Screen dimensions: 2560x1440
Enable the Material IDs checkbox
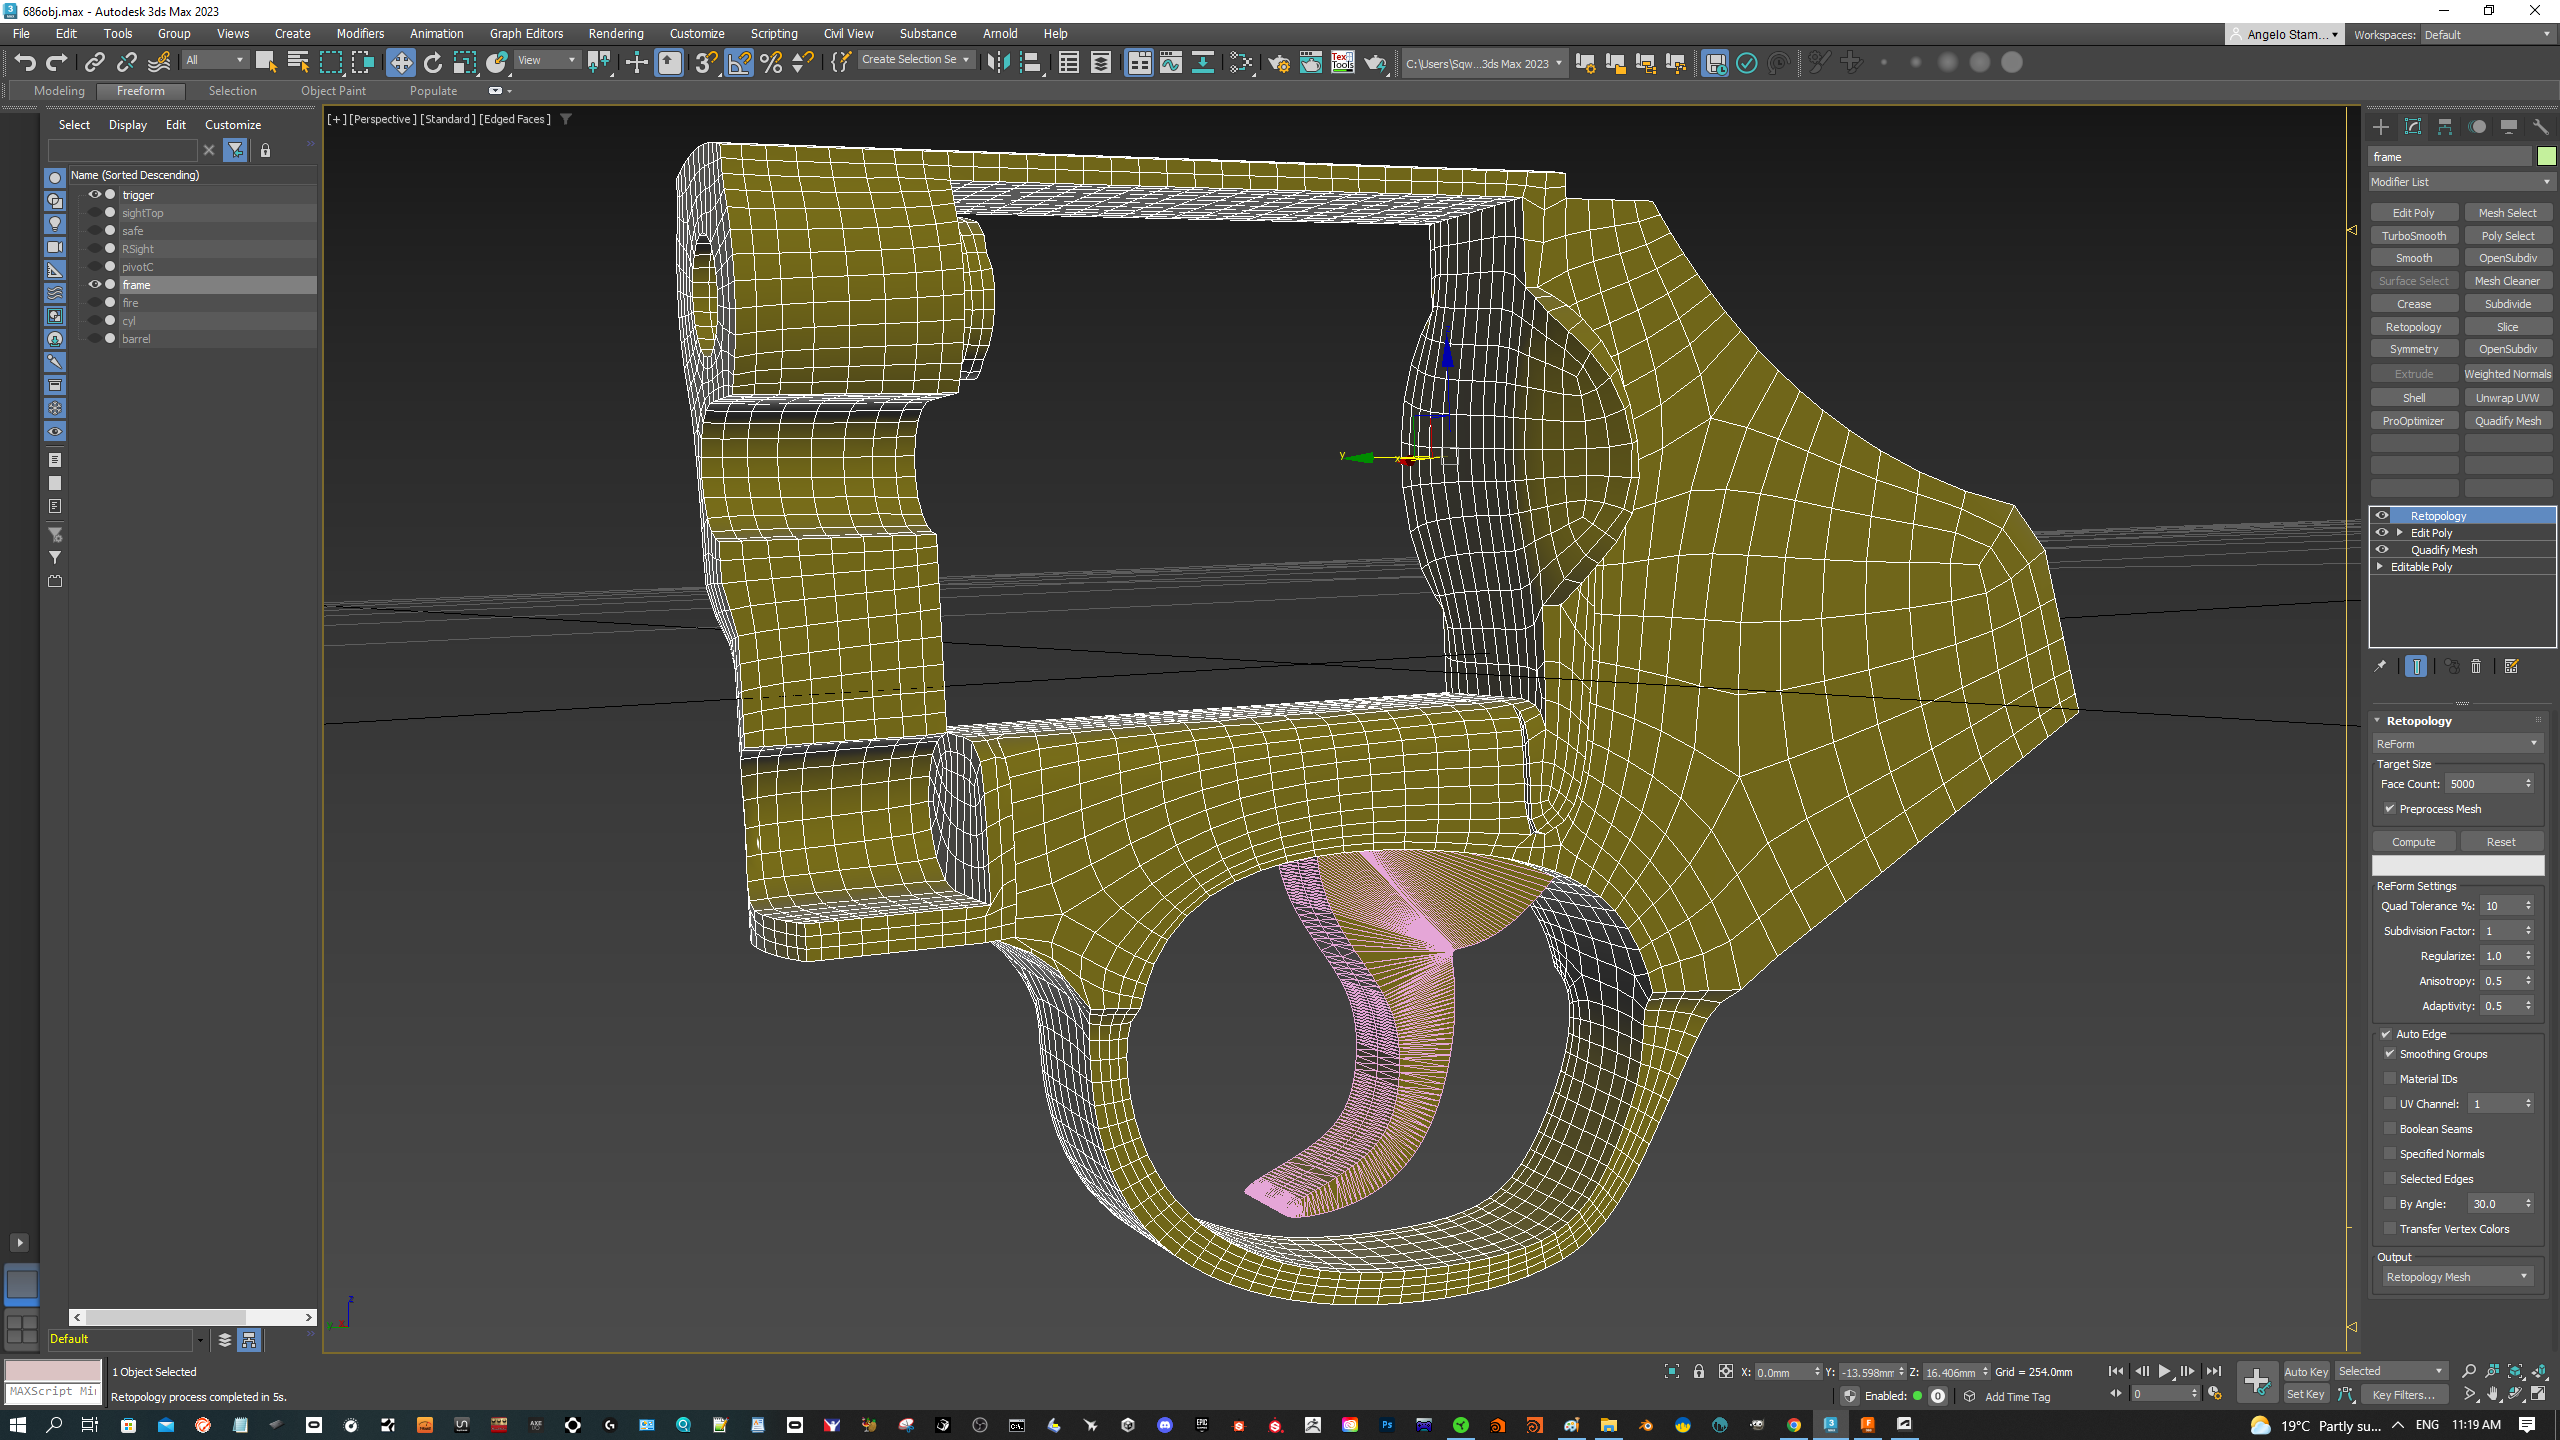[2390, 1079]
